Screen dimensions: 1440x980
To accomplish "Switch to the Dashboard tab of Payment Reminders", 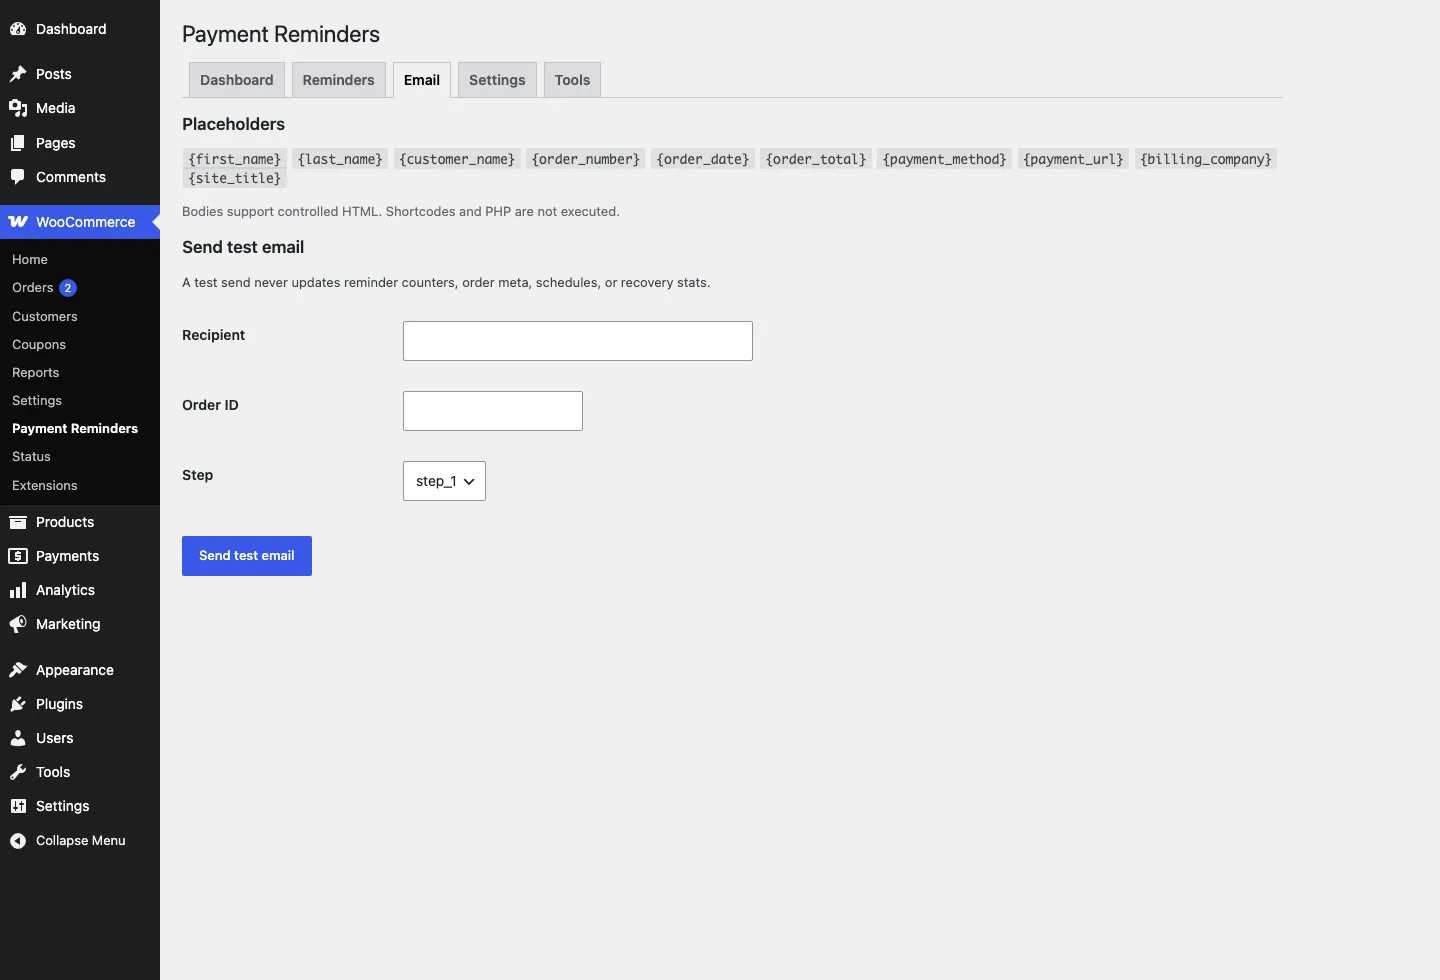I will pos(237,80).
